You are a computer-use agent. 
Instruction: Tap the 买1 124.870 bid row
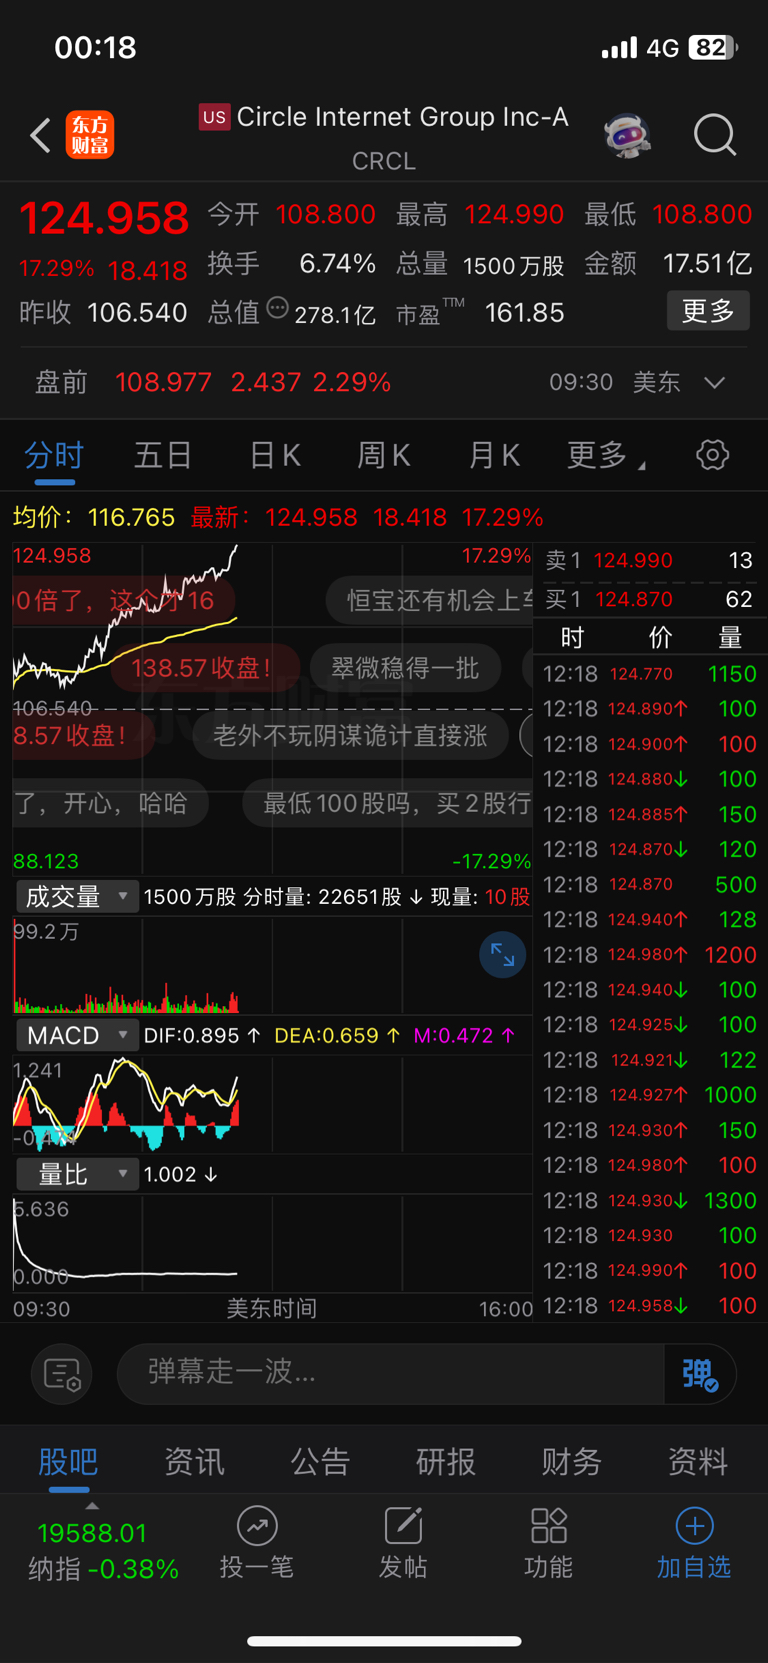click(x=648, y=599)
